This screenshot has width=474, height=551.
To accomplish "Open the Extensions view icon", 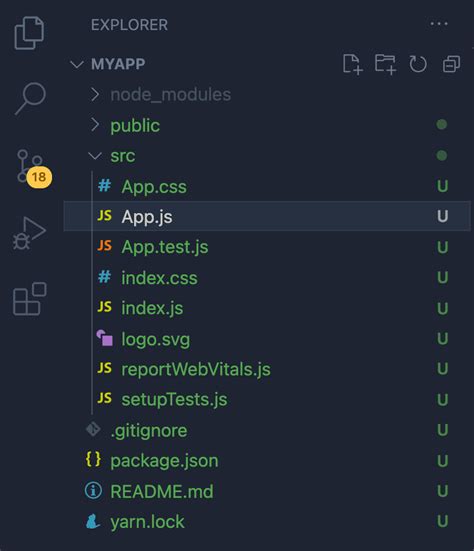I will [30, 299].
